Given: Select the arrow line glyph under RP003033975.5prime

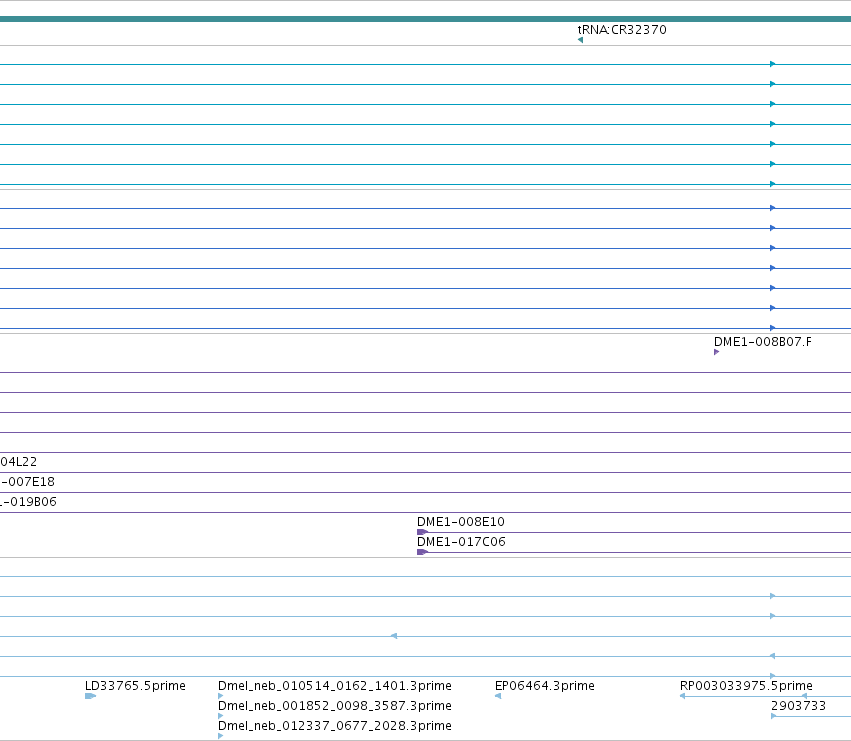Looking at the screenshot, I should 765,696.
